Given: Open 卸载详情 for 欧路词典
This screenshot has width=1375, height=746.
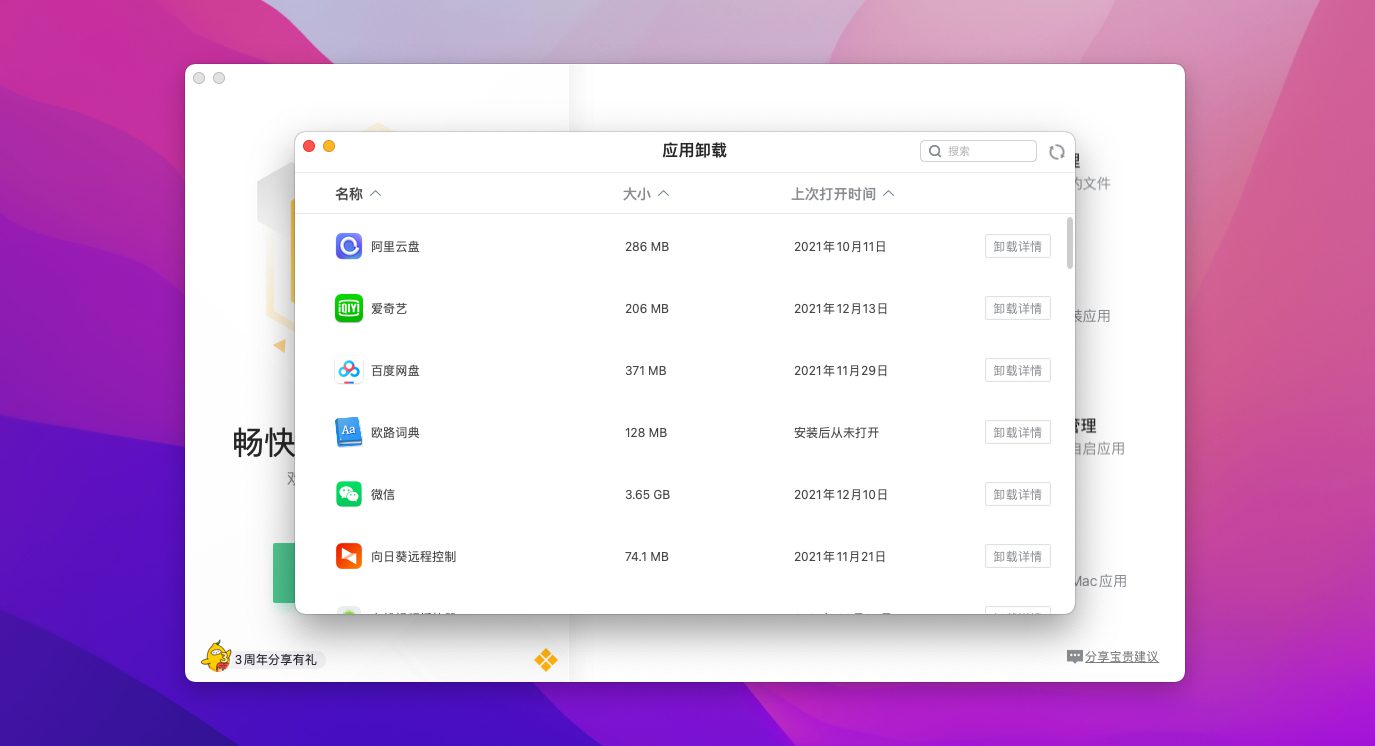Looking at the screenshot, I should tap(1017, 432).
